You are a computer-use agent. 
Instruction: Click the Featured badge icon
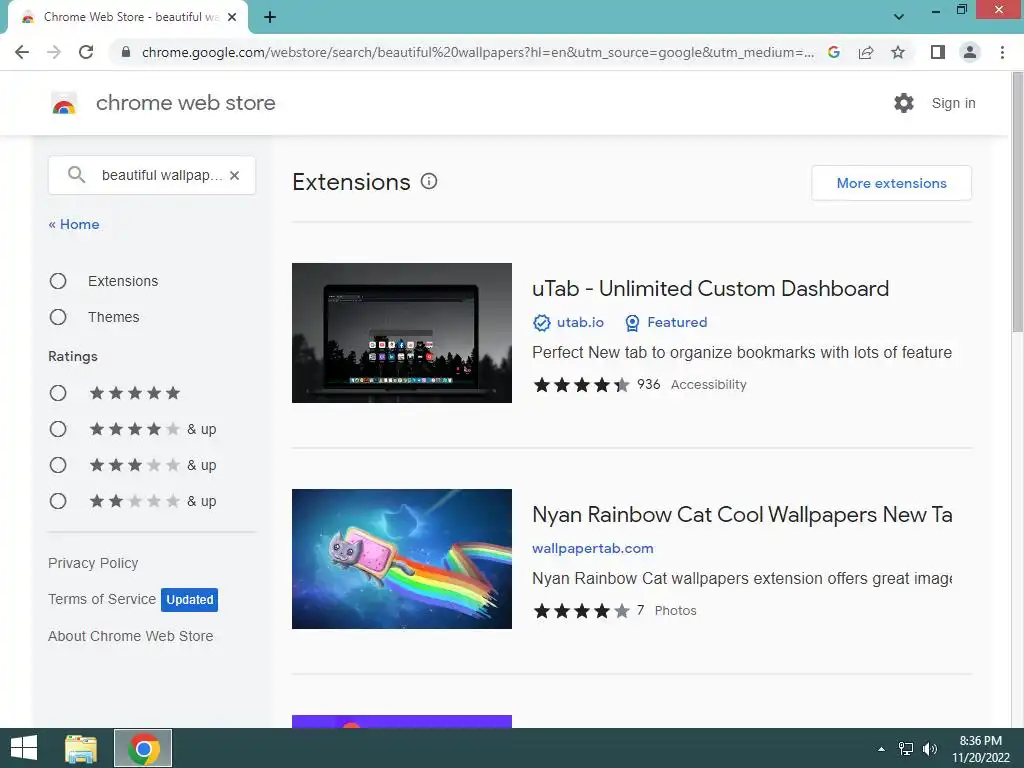(632, 323)
